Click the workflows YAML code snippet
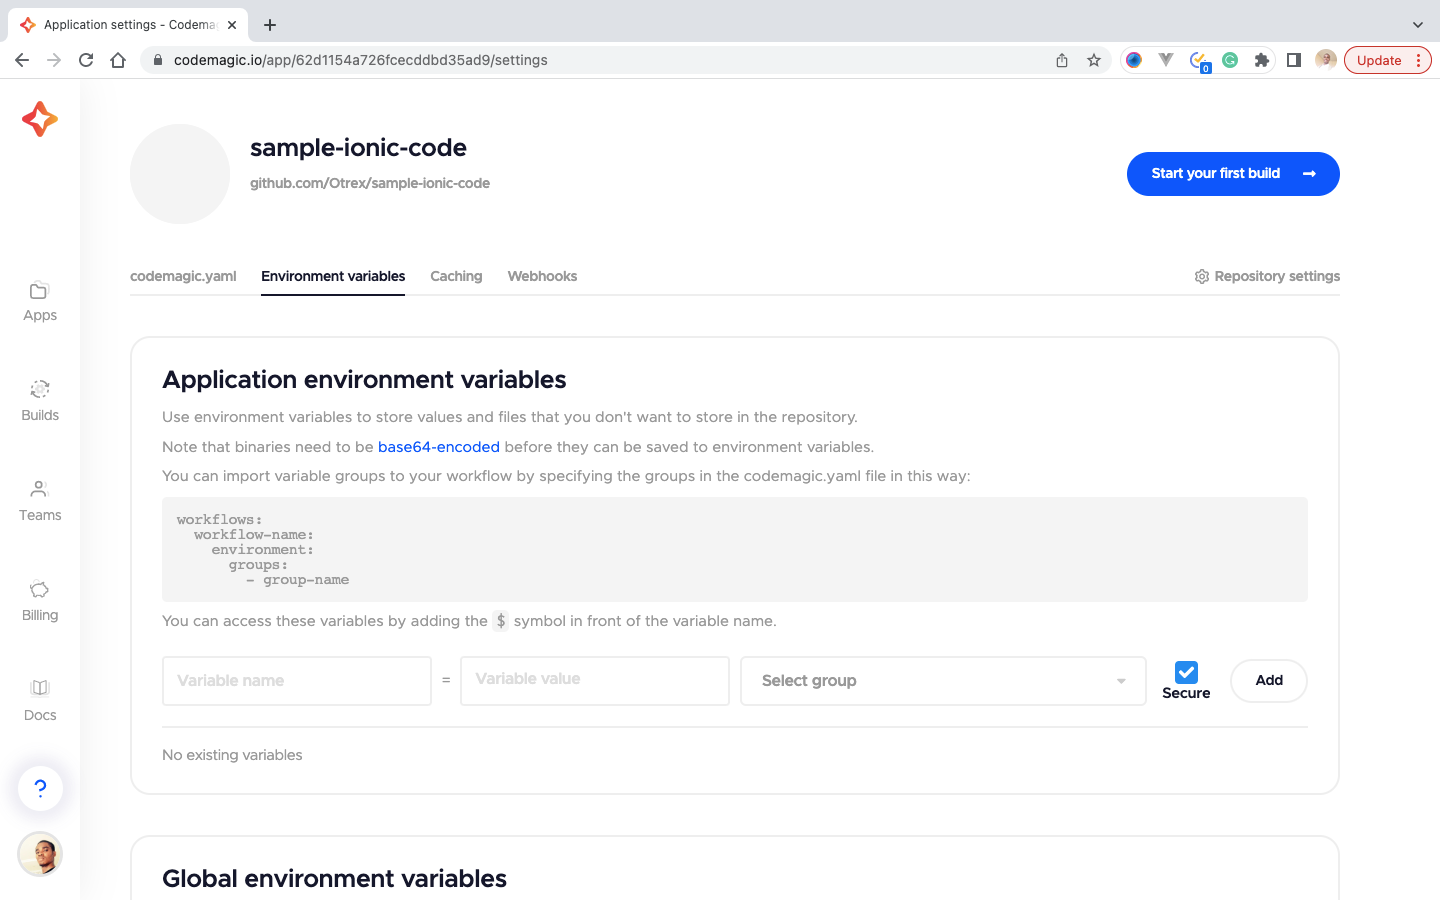This screenshot has width=1440, height=900. tap(735, 550)
